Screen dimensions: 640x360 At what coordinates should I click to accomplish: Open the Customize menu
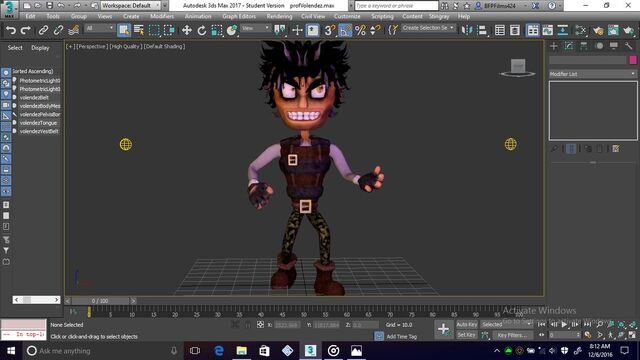(347, 16)
